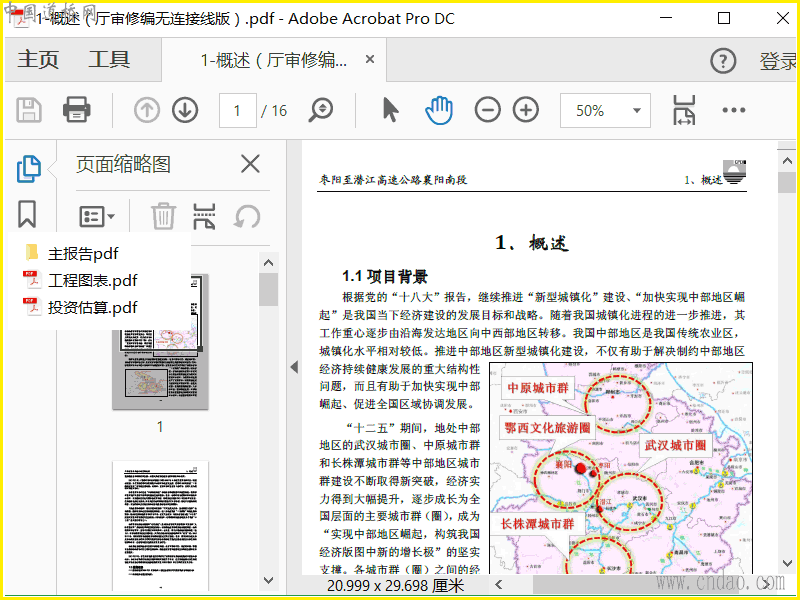This screenshot has width=800, height=600.
Task: Expand thumbnail options menu dropdown
Action: [x=97, y=215]
